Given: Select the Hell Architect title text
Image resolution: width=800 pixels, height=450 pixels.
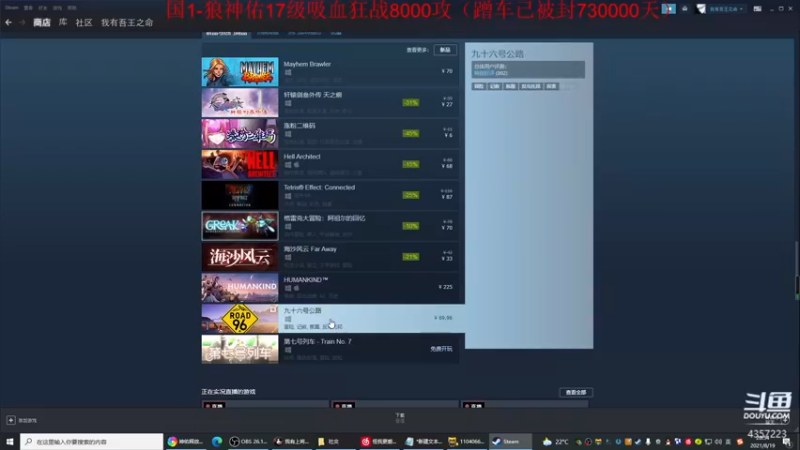Looking at the screenshot, I should 302,157.
